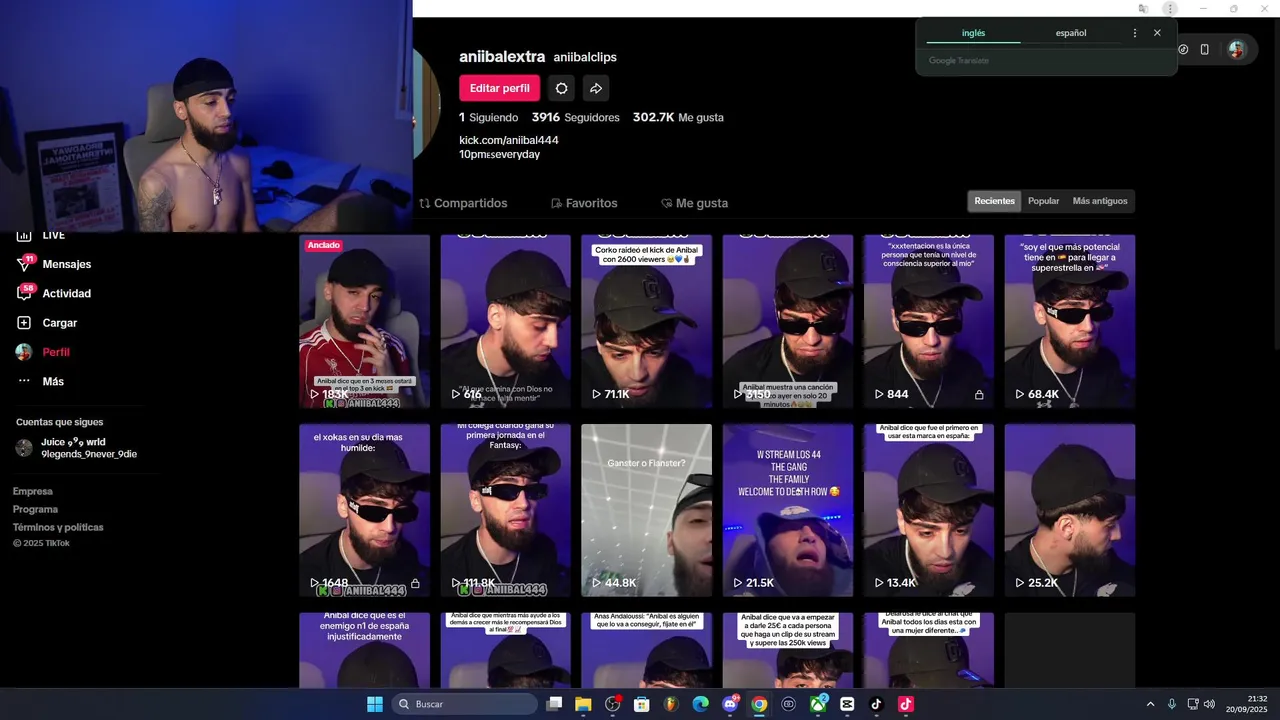The width and height of the screenshot is (1280, 720).
Task: Click the Mensajes icon in sidebar
Action: [x=24, y=264]
